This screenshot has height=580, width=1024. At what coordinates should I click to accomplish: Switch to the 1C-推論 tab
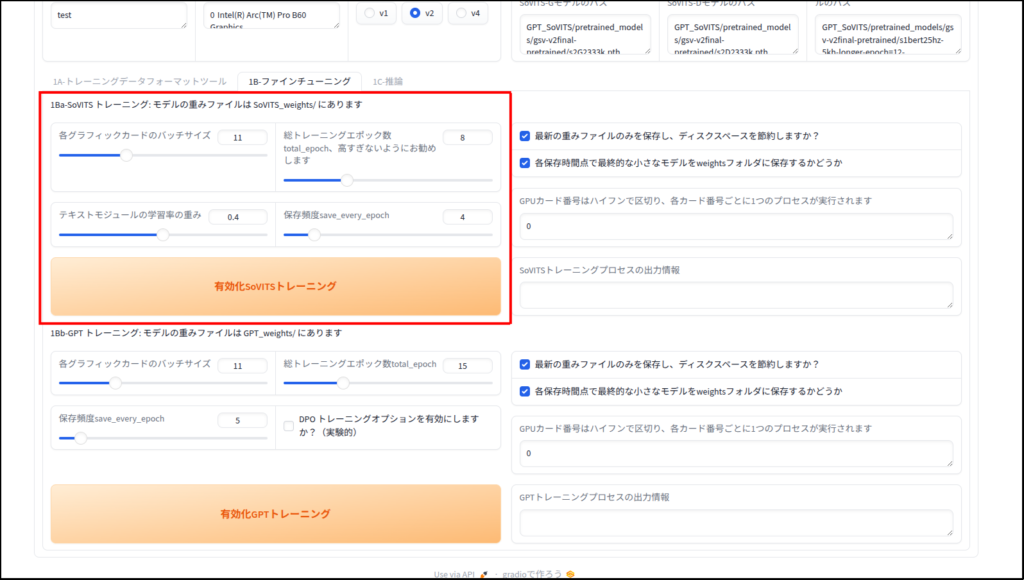tap(387, 80)
